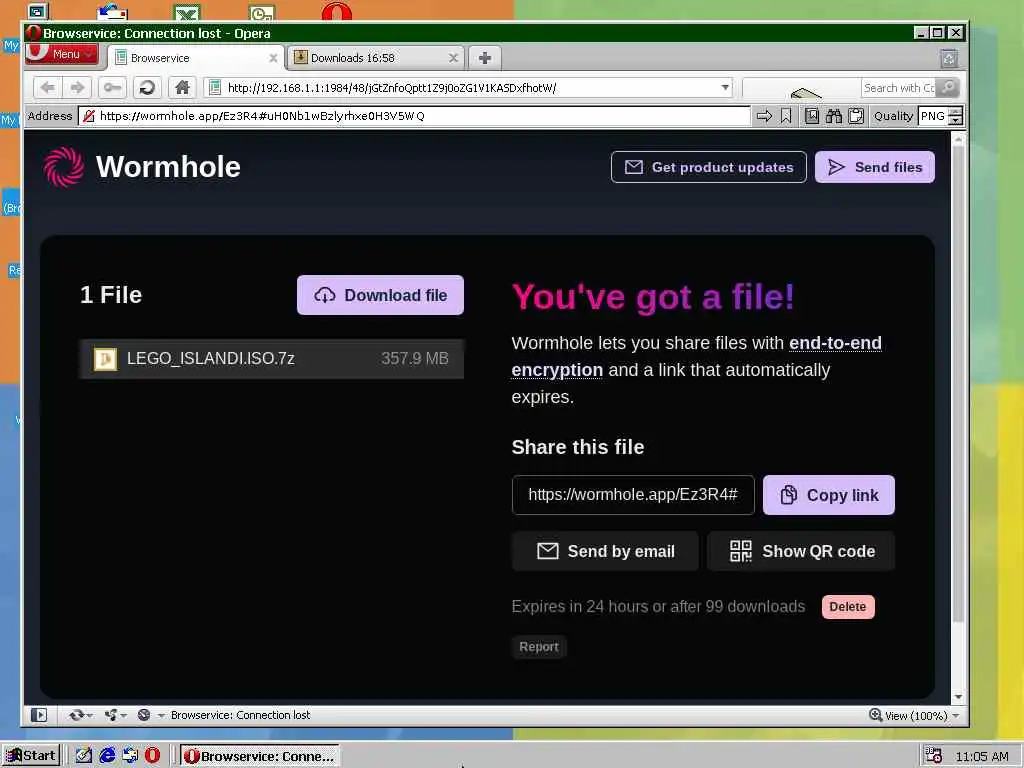Launch Opera from quick launch

(x=152, y=756)
